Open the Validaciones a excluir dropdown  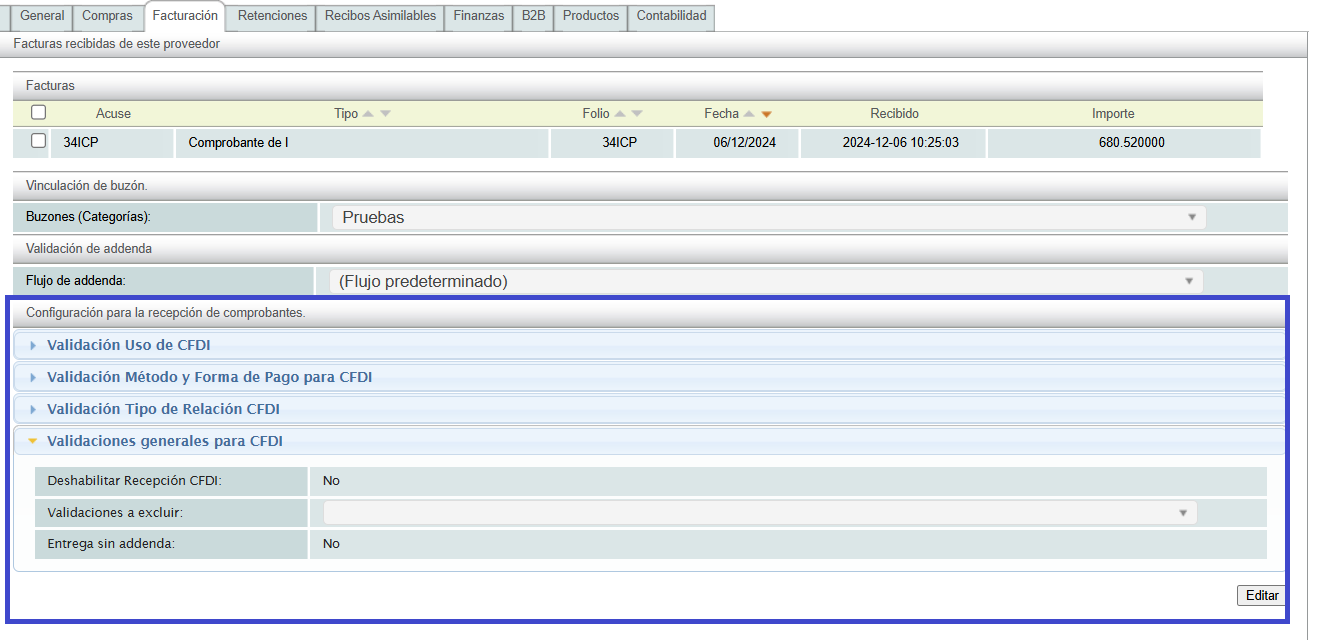(759, 513)
